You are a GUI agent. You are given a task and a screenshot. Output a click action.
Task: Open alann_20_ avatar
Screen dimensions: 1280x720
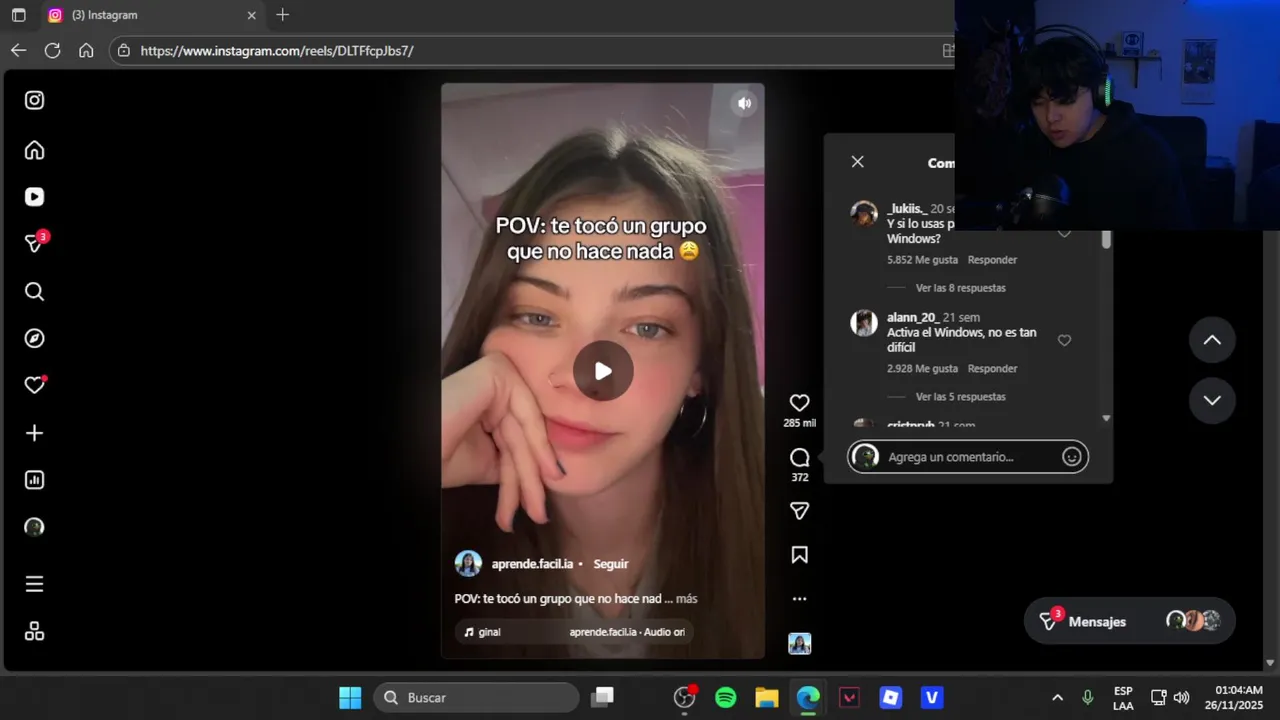[x=864, y=322]
